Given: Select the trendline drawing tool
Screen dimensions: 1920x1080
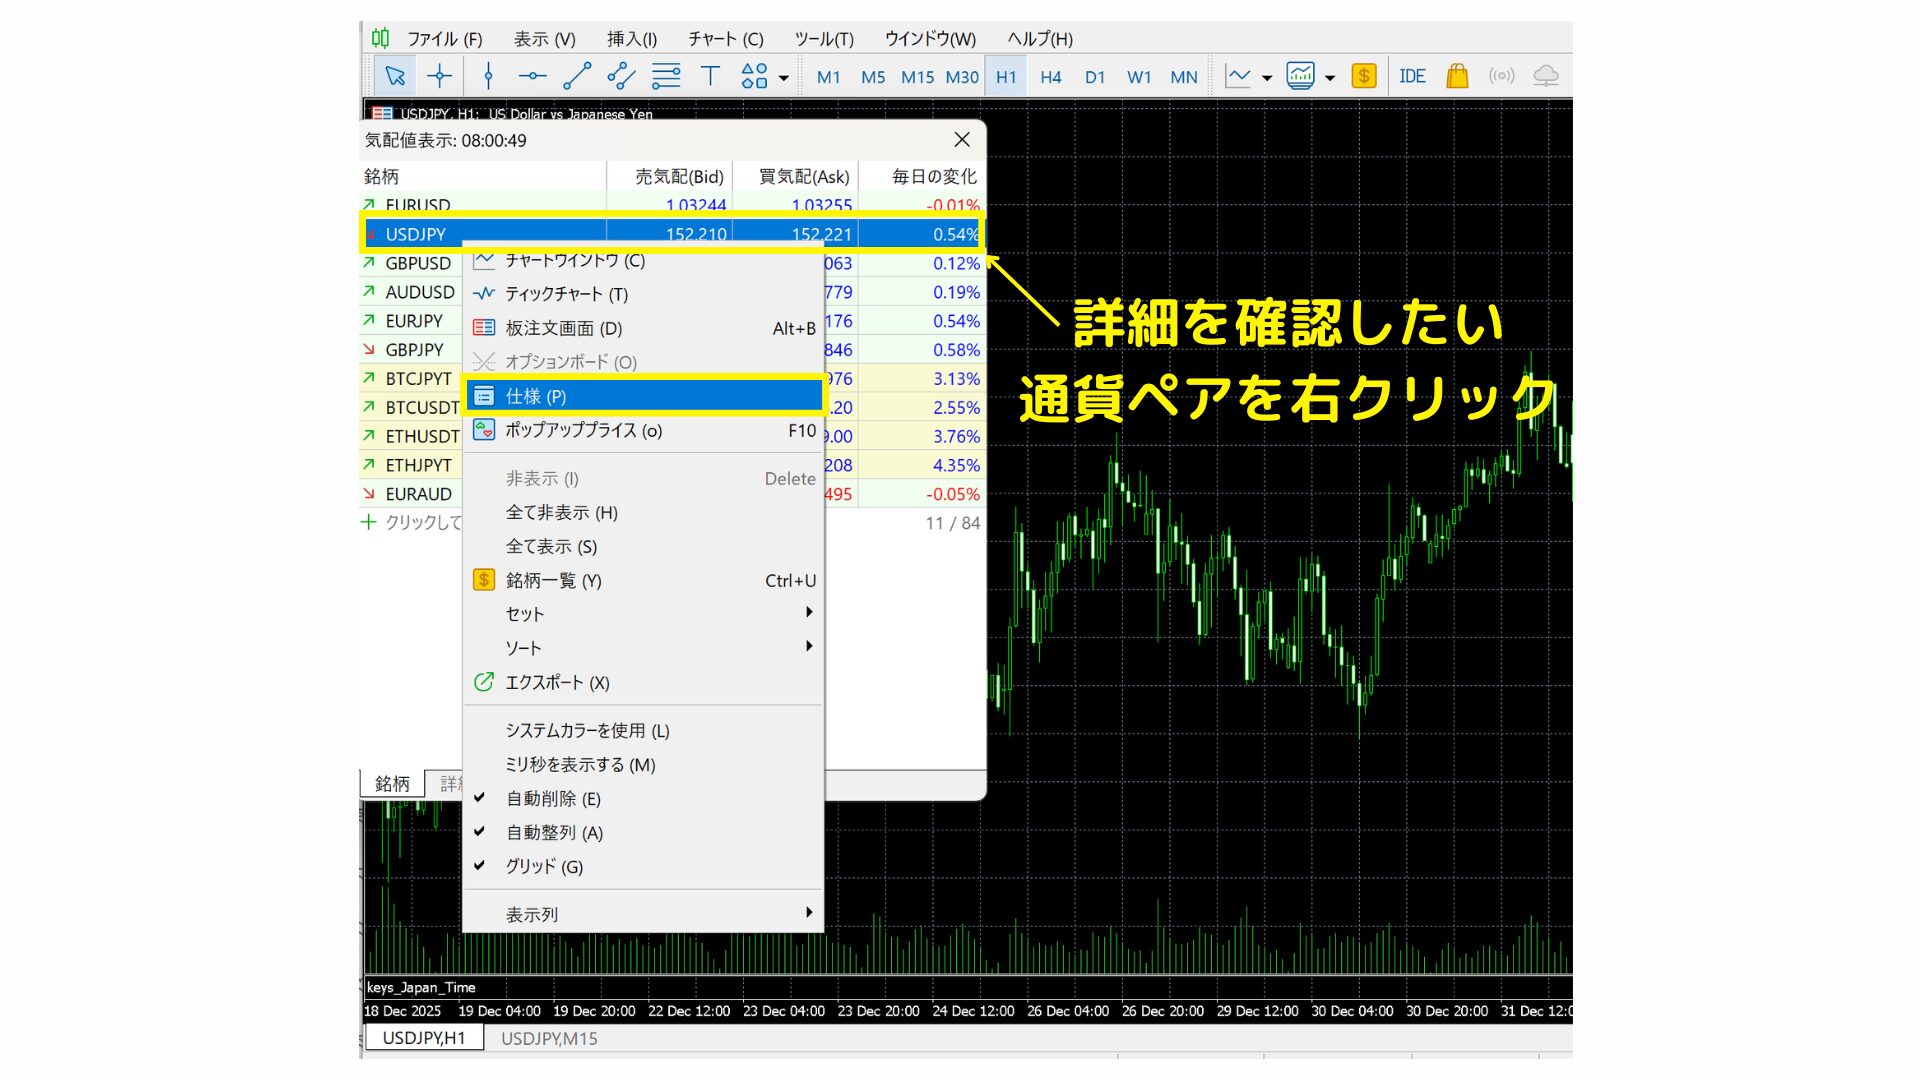Looking at the screenshot, I should [x=577, y=76].
